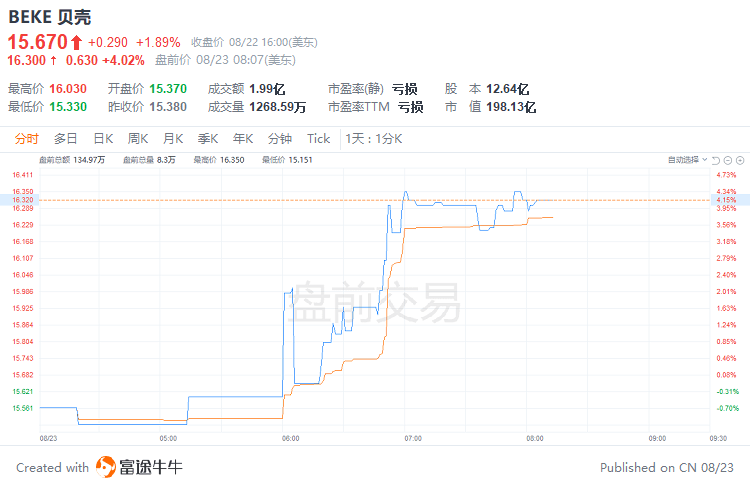Click the 市值 value 198.13亿
Image resolution: width=750 pixels, height=488 pixels.
[x=511, y=106]
